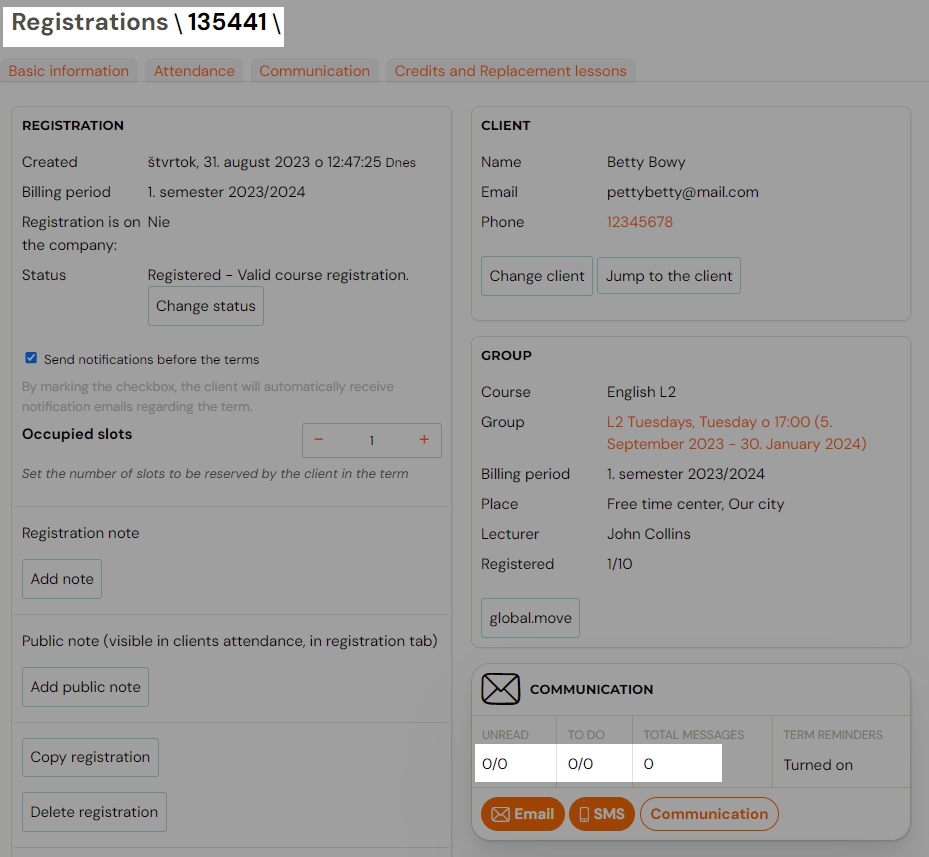Click the status text Registered - Valid course registration
The height and width of the screenshot is (857, 929).
point(278,275)
